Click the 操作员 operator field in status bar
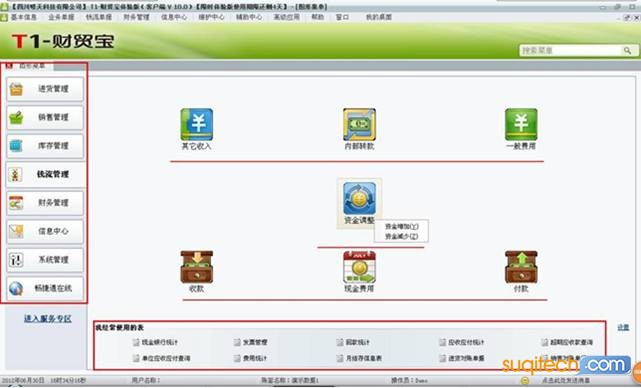This screenshot has height=388, width=641. click(x=409, y=381)
